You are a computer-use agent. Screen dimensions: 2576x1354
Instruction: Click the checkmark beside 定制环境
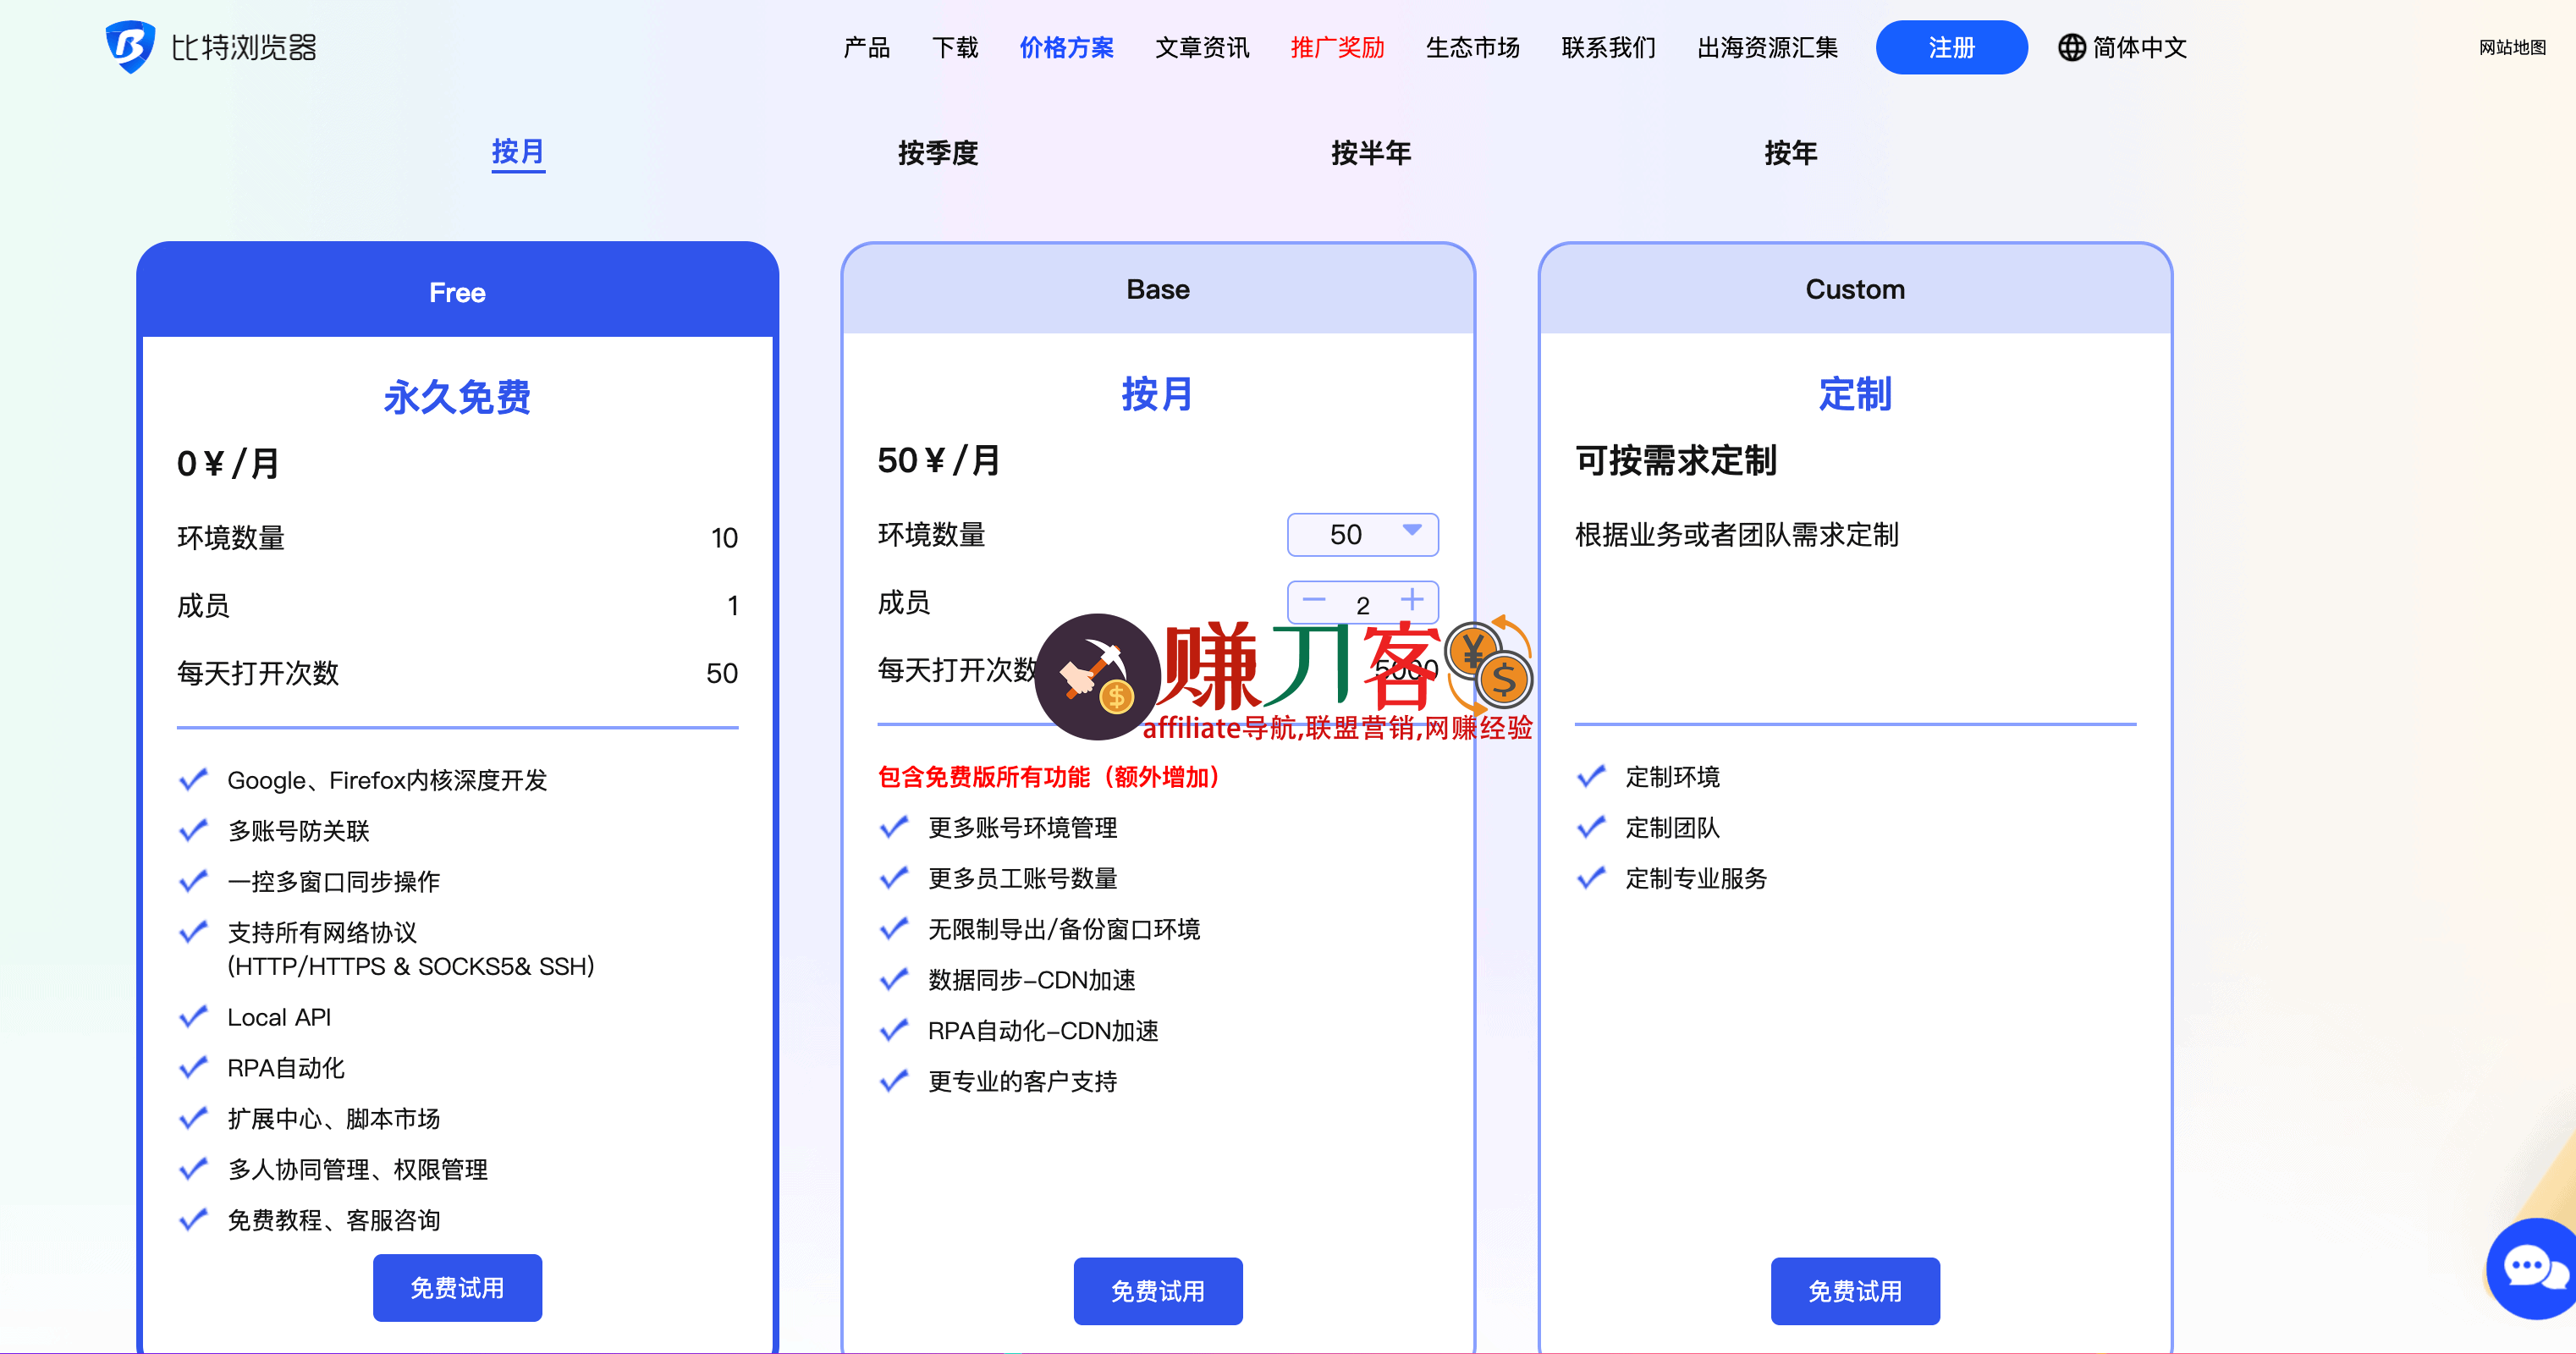[1590, 776]
